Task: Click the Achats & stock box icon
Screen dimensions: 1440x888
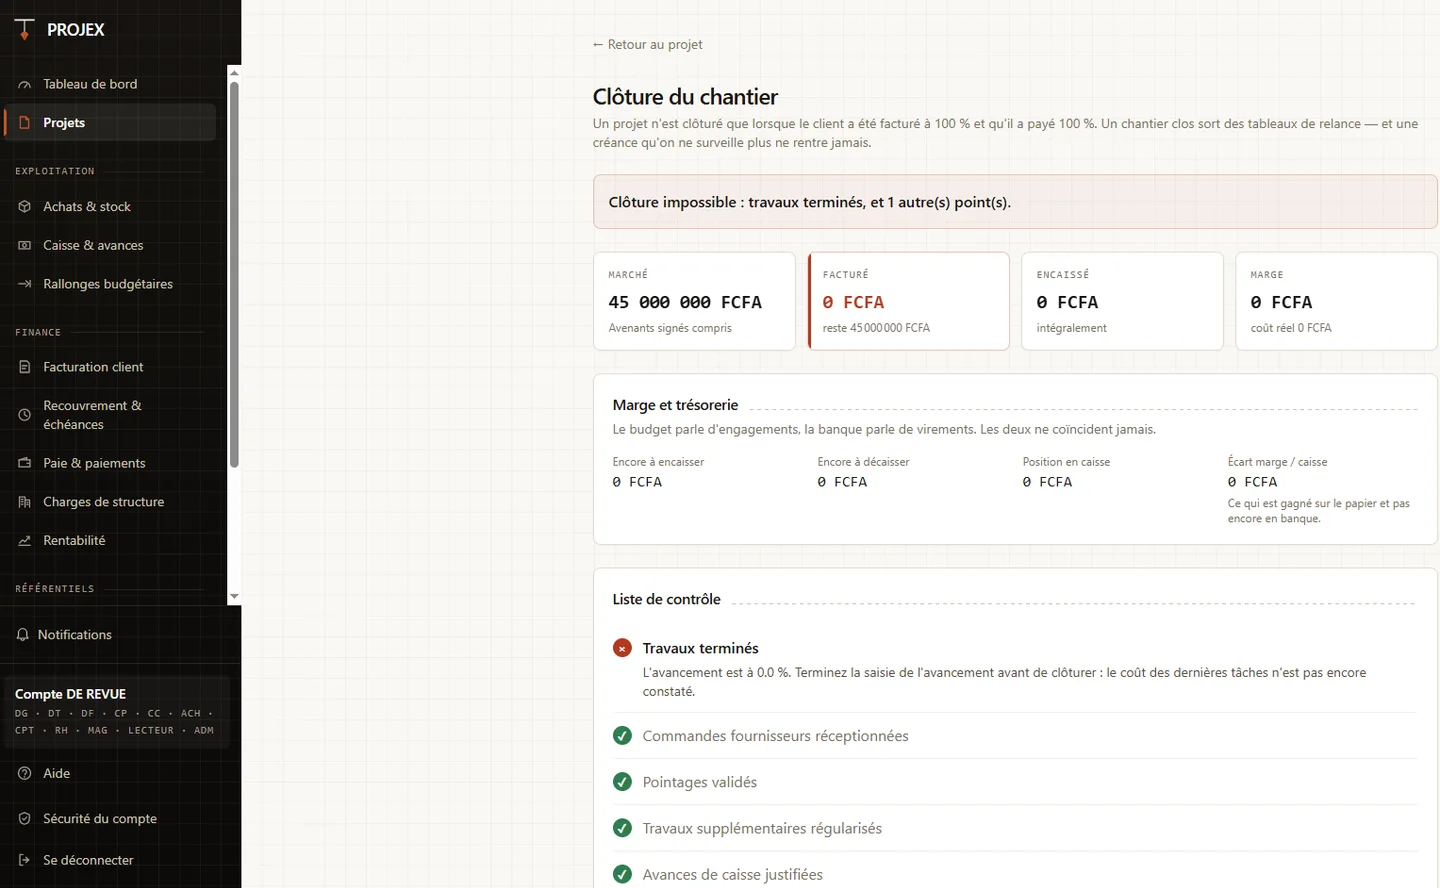Action: click(25, 207)
